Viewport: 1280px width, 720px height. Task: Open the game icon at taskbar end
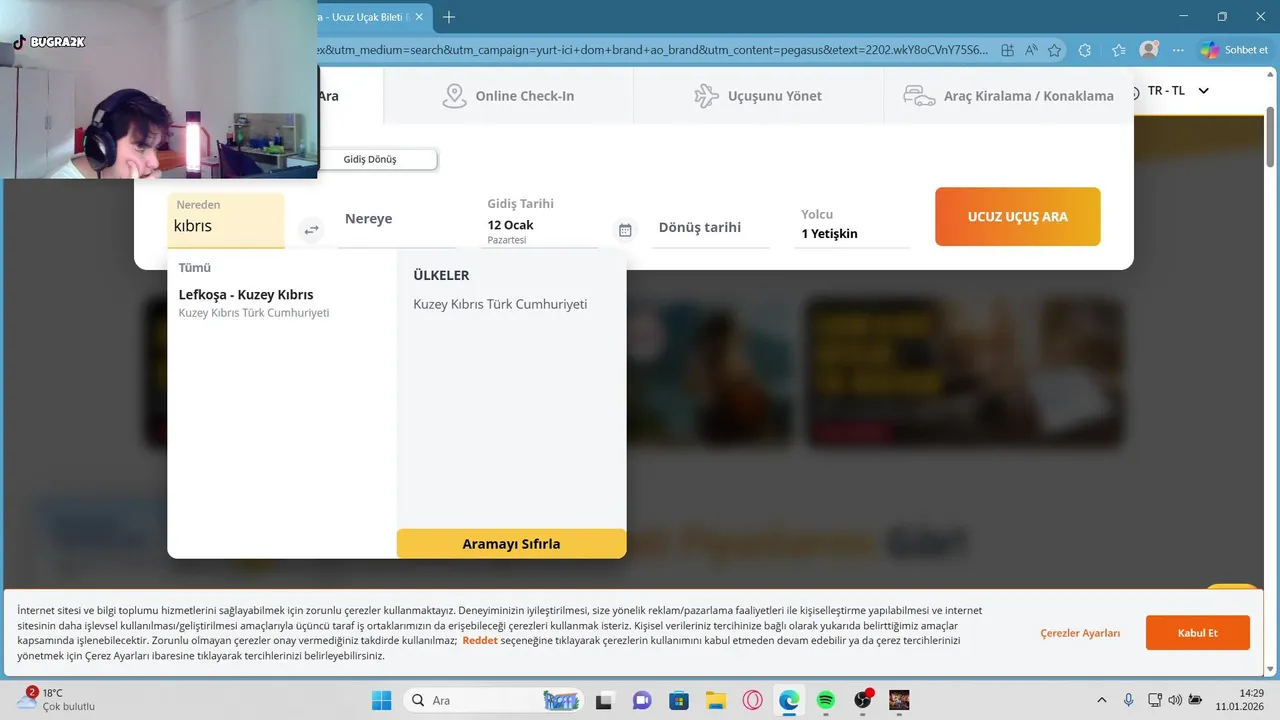(899, 700)
